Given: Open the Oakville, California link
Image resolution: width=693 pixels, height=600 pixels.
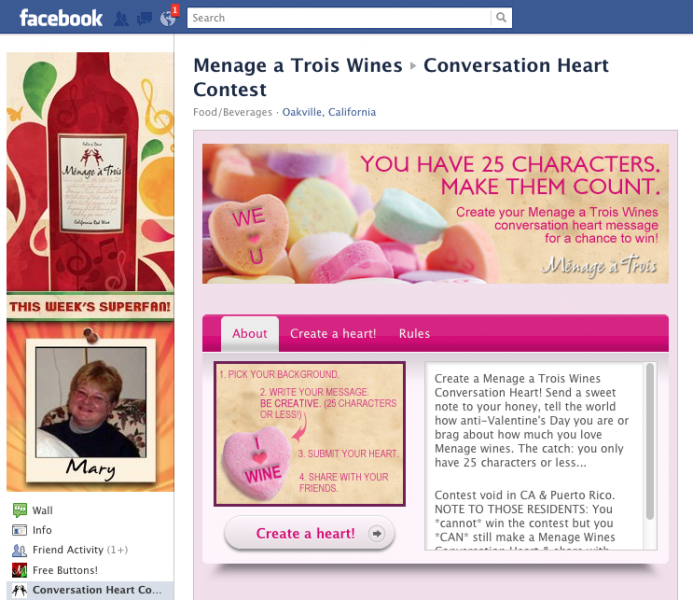Looking at the screenshot, I should pyautogui.click(x=329, y=112).
